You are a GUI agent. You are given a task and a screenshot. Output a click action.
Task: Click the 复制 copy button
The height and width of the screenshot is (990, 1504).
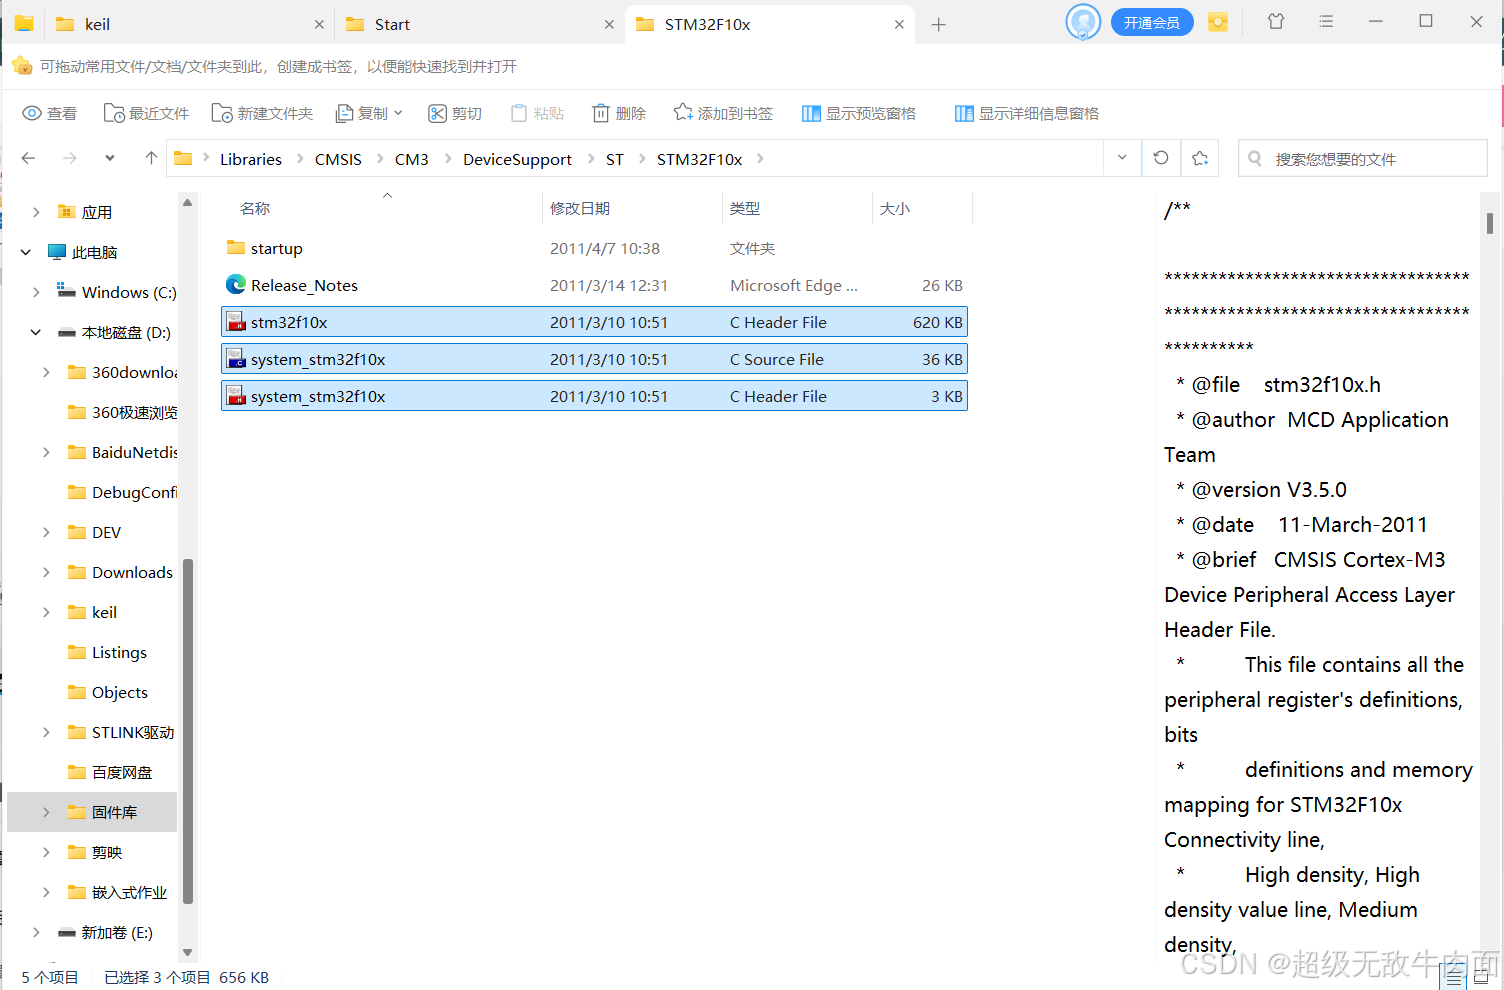pyautogui.click(x=369, y=113)
